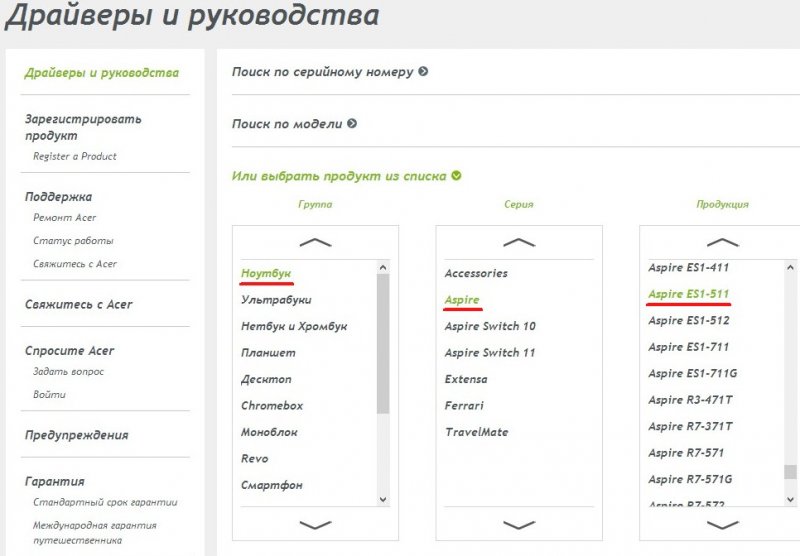Choose Aspire ES1-511 product
Image resolution: width=800 pixels, height=556 pixels.
(x=688, y=294)
